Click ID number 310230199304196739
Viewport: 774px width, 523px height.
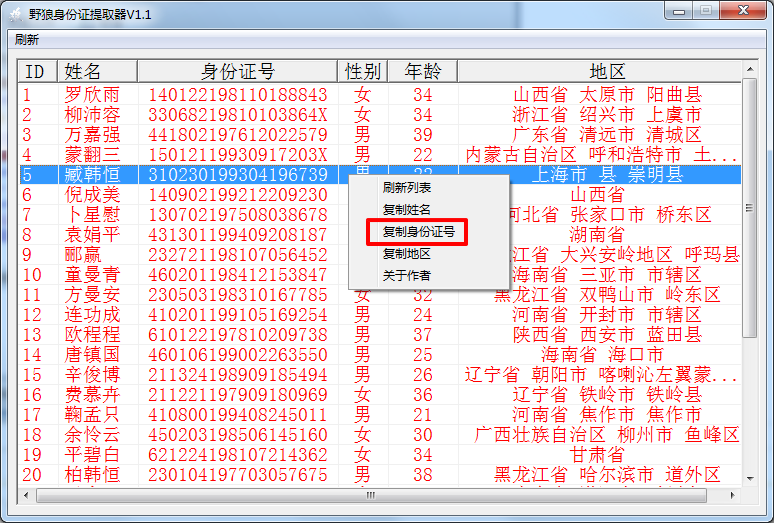(238, 175)
